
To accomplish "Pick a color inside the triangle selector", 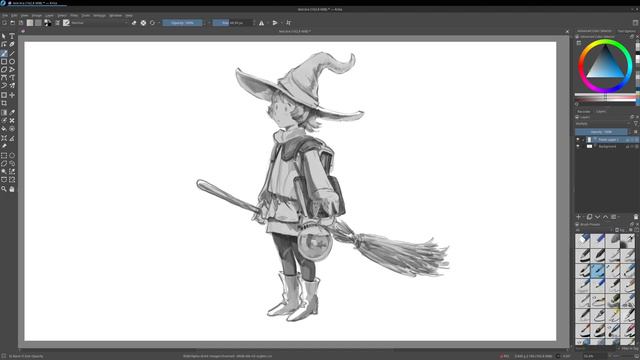I will pyautogui.click(x=605, y=67).
